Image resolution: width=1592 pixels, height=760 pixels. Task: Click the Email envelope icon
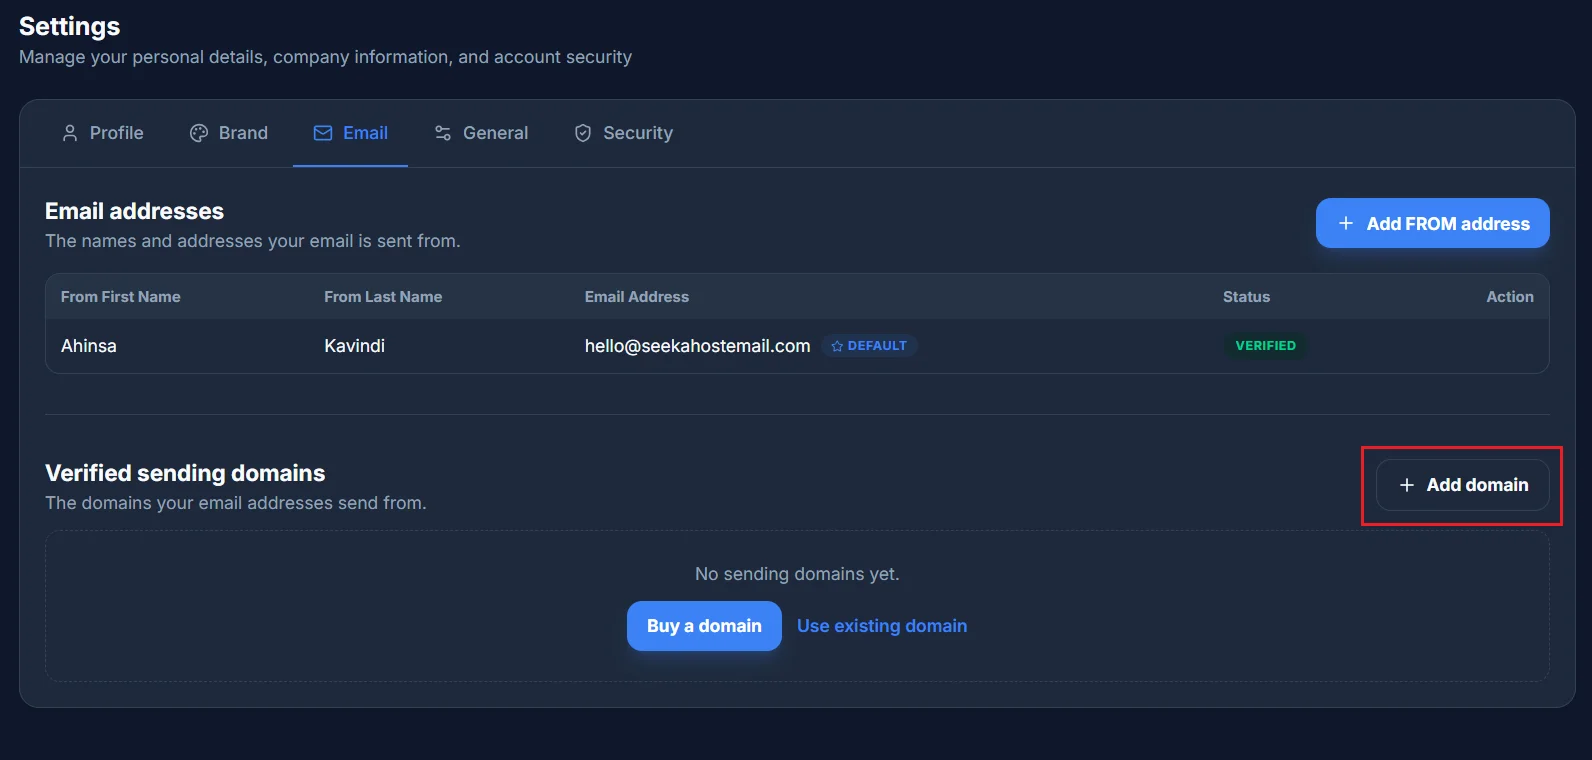(x=323, y=133)
